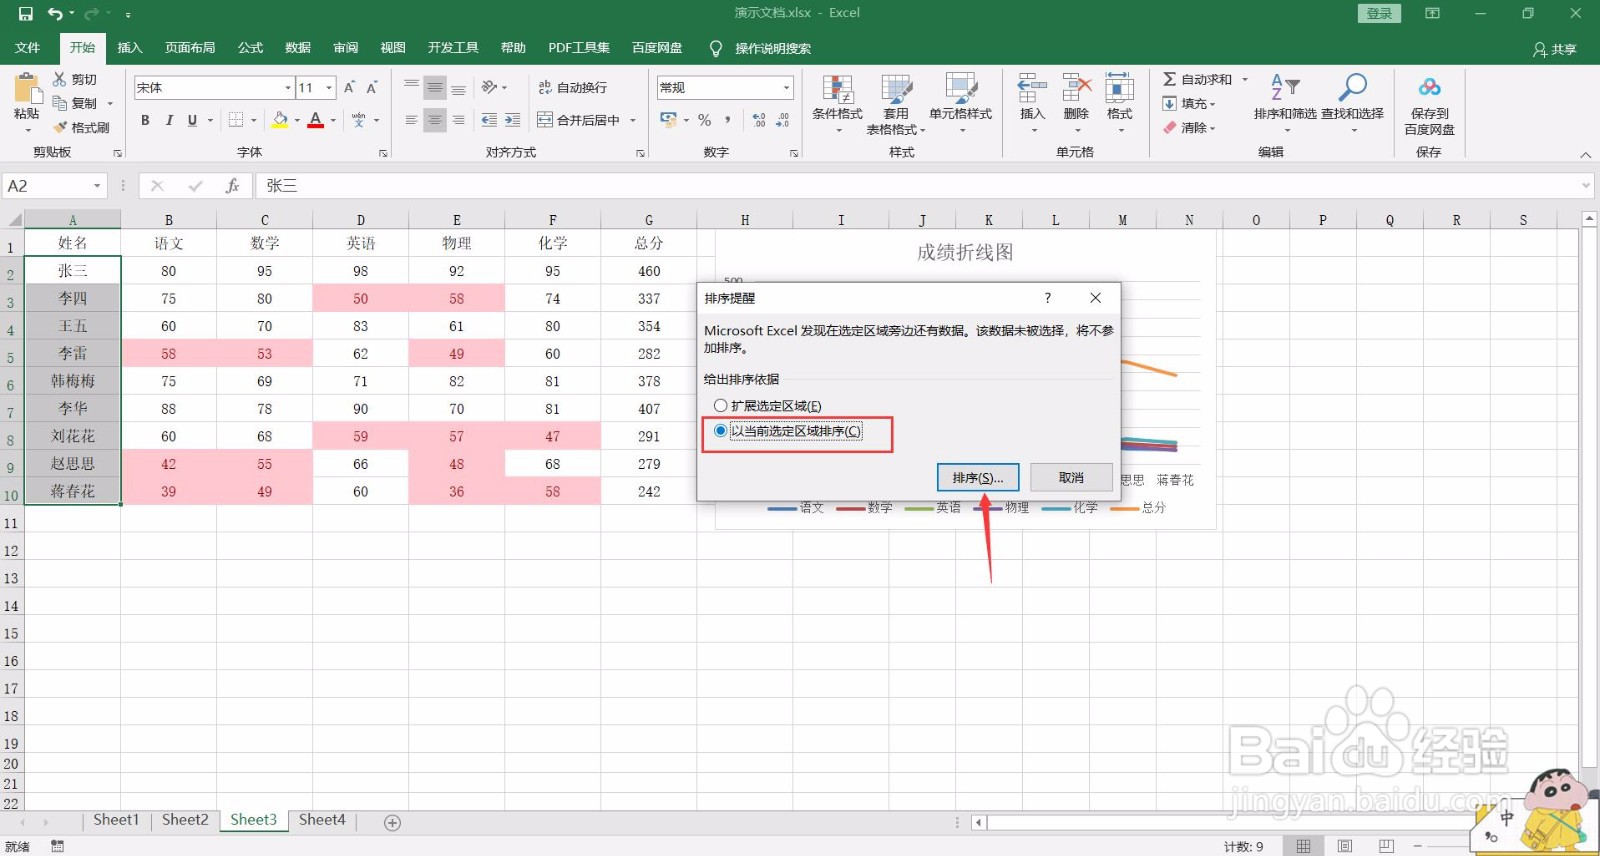Switch to the Data ribbon tab
Viewport: 1600px width, 856px height.
coord(298,48)
